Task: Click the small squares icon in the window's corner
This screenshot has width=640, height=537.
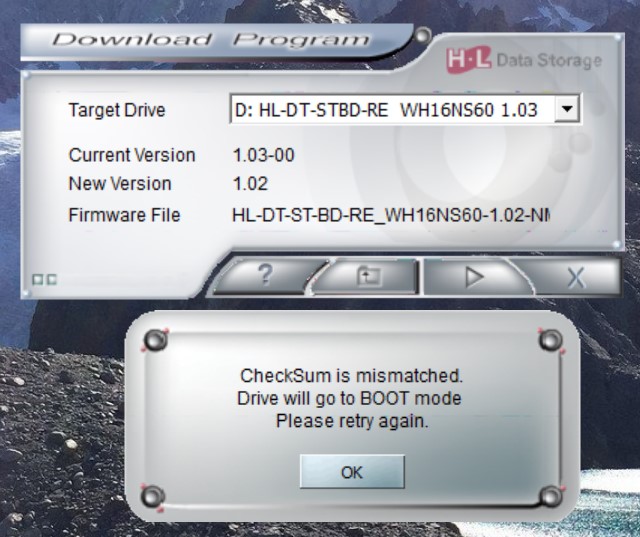Action: click(44, 280)
